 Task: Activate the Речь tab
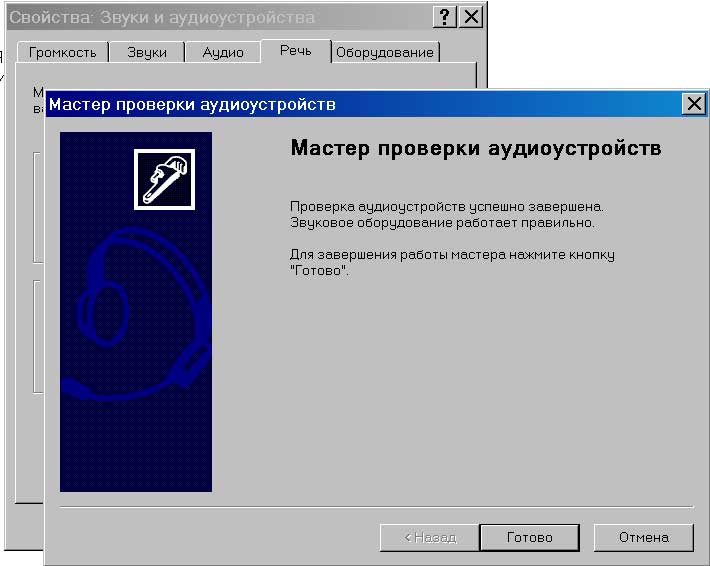tap(295, 50)
